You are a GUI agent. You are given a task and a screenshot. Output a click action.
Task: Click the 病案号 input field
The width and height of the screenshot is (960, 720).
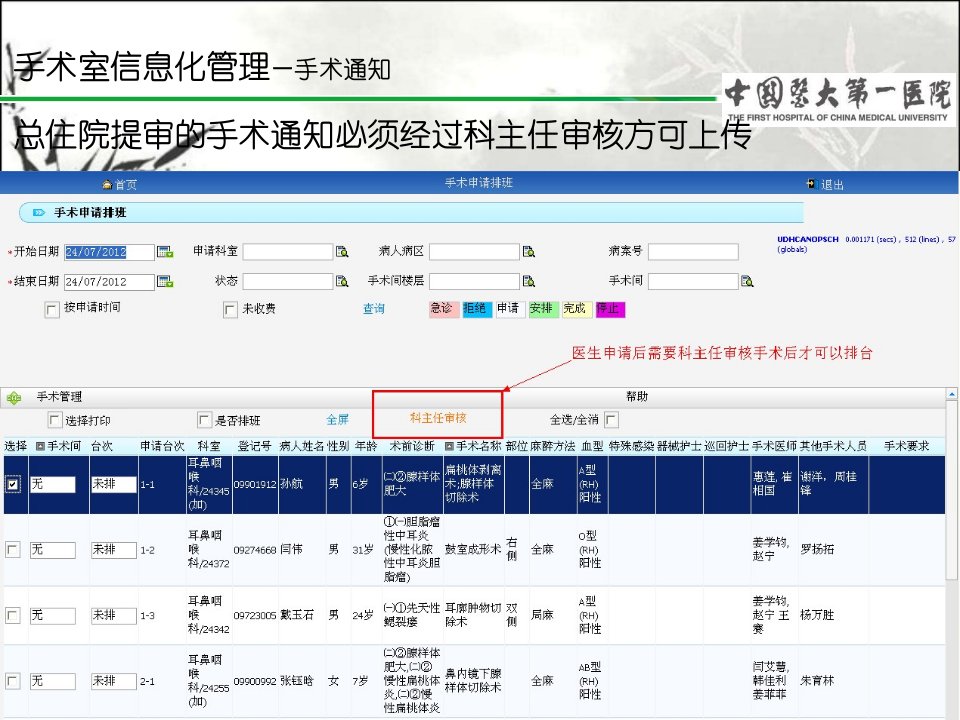coord(694,252)
